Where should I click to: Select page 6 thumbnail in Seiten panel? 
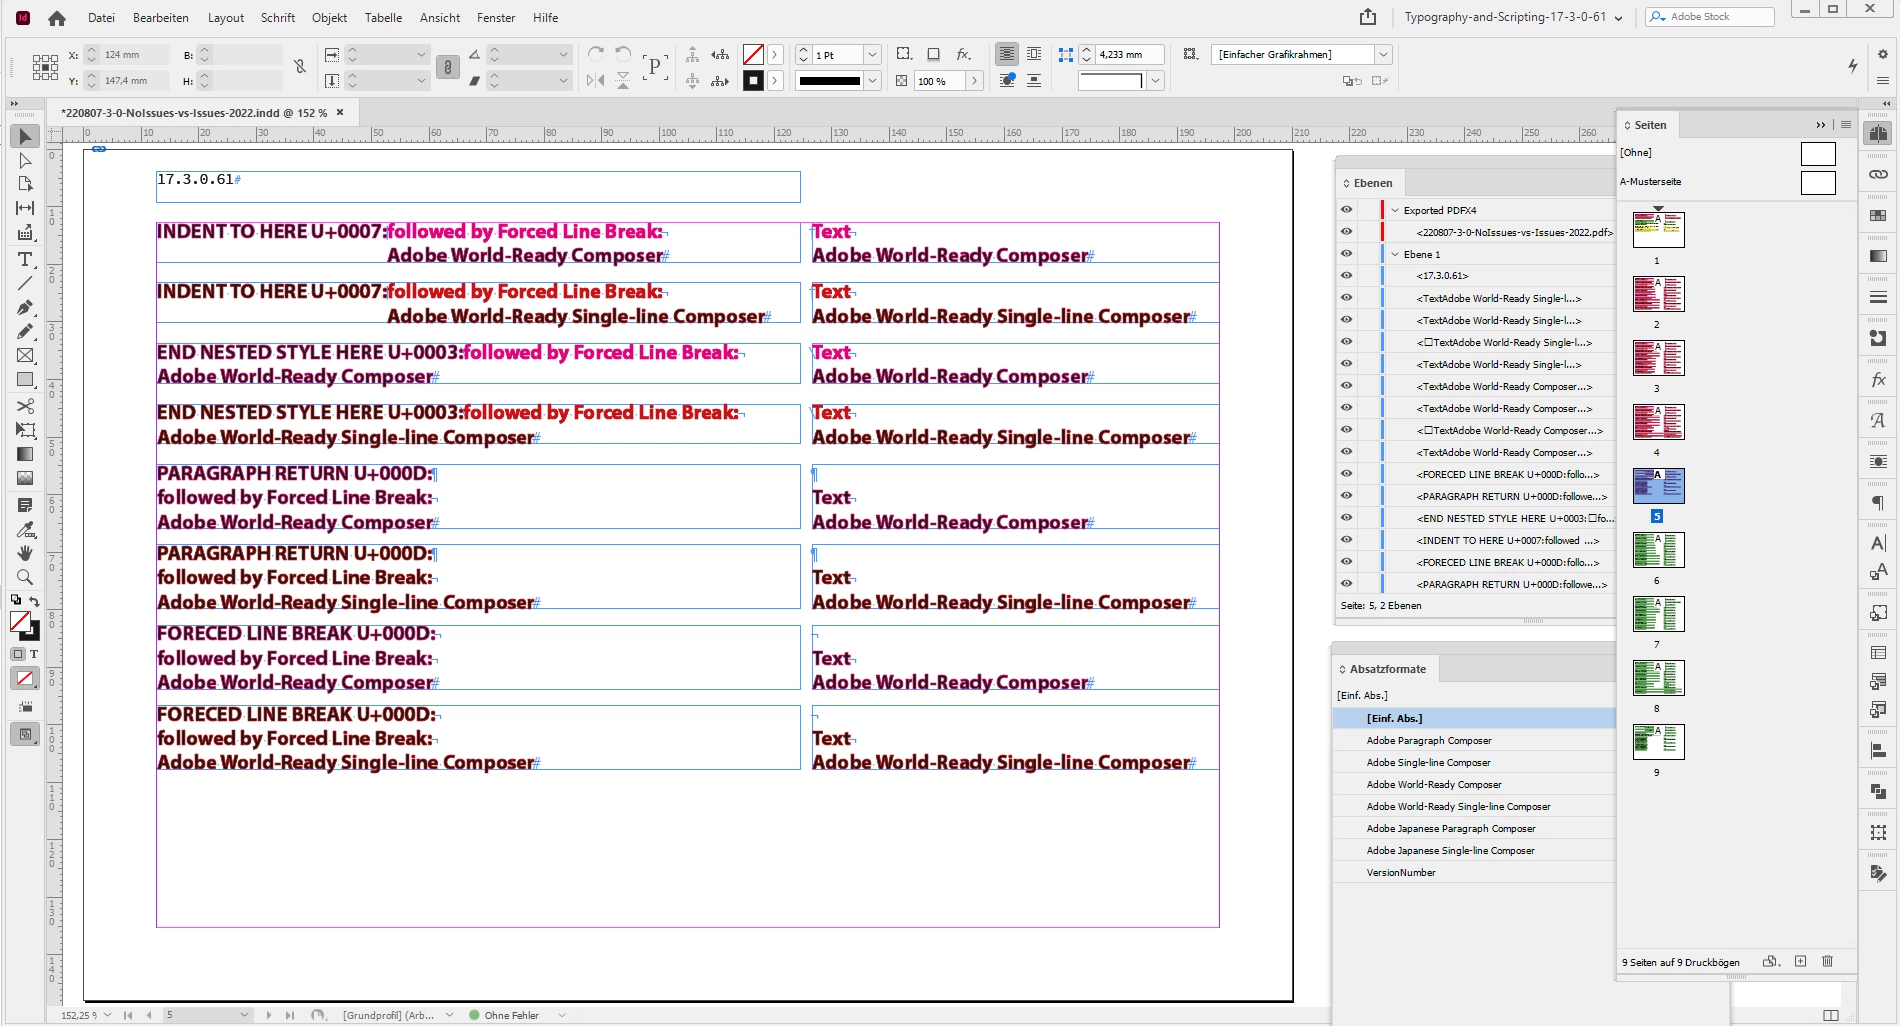click(x=1658, y=550)
